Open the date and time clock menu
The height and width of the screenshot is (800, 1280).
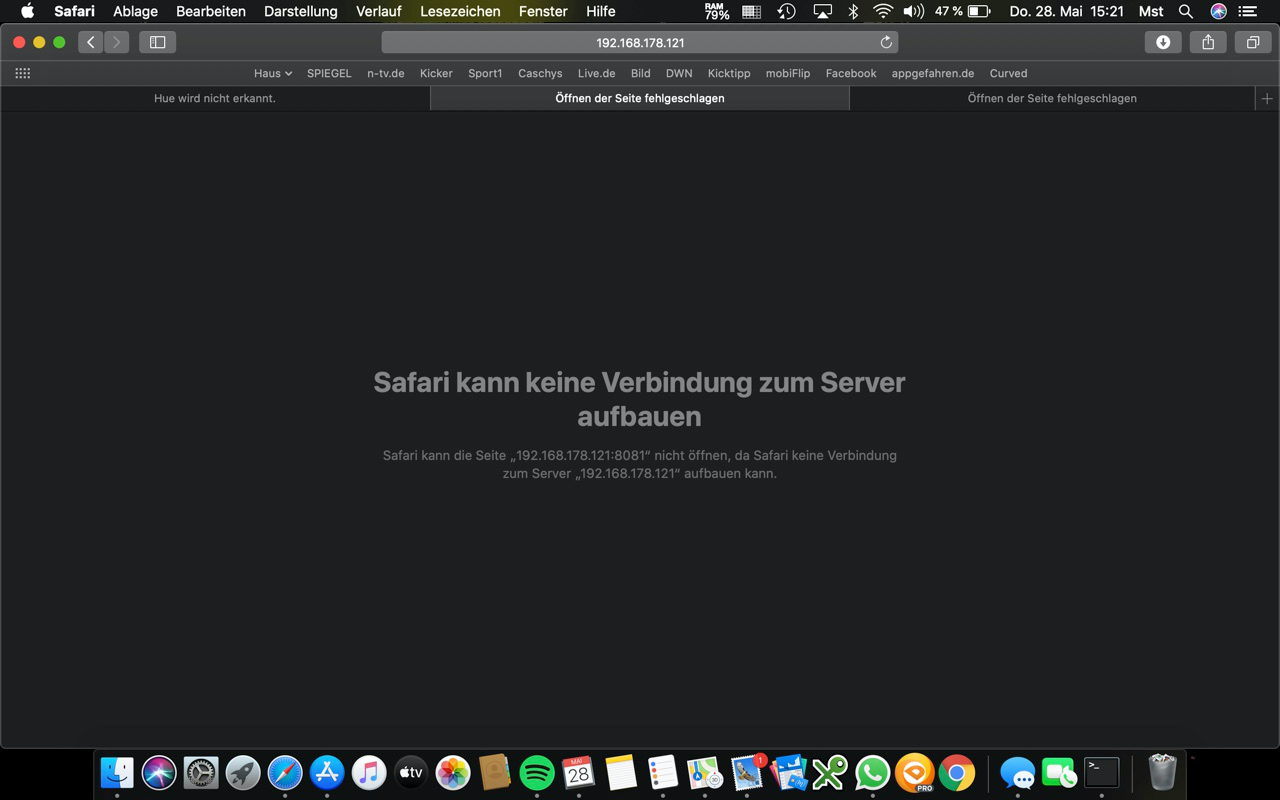pyautogui.click(x=1067, y=11)
